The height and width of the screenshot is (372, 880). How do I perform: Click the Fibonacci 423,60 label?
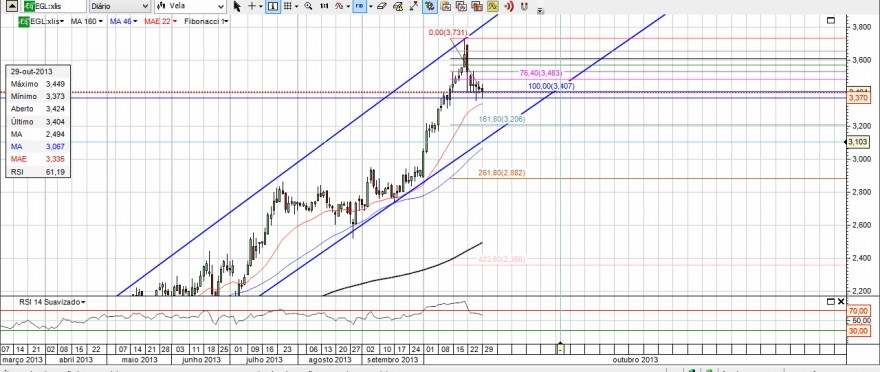pos(502,259)
